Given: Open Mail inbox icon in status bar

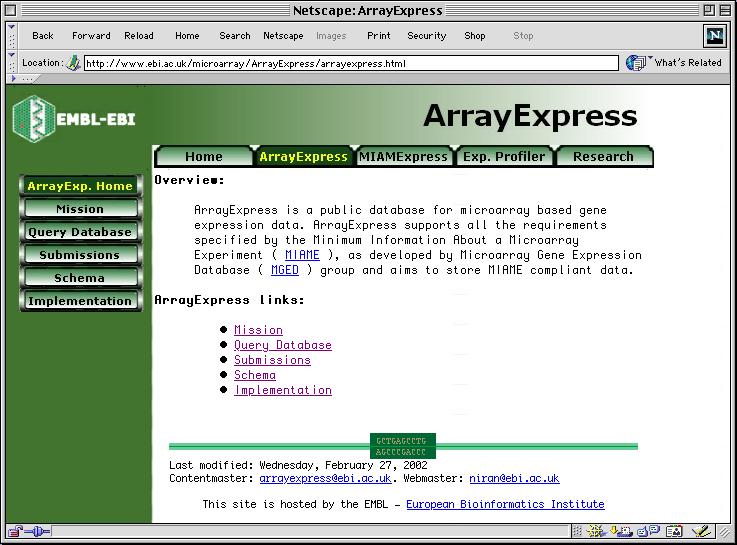Looking at the screenshot, I should tap(621, 531).
